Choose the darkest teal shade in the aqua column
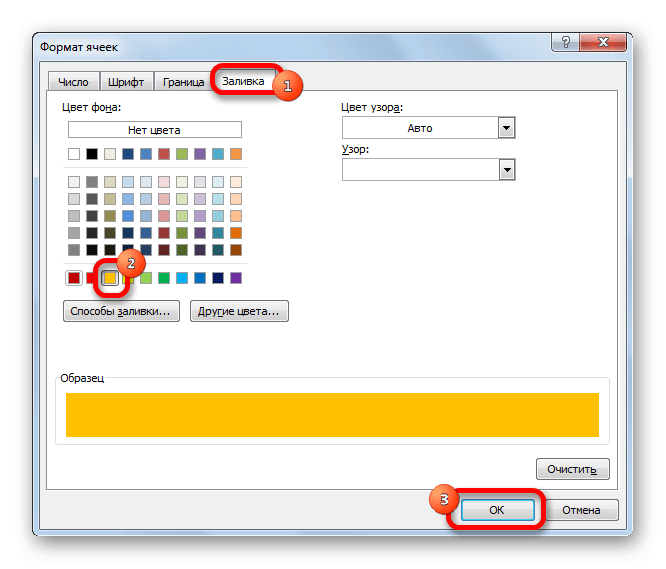 tap(218, 250)
